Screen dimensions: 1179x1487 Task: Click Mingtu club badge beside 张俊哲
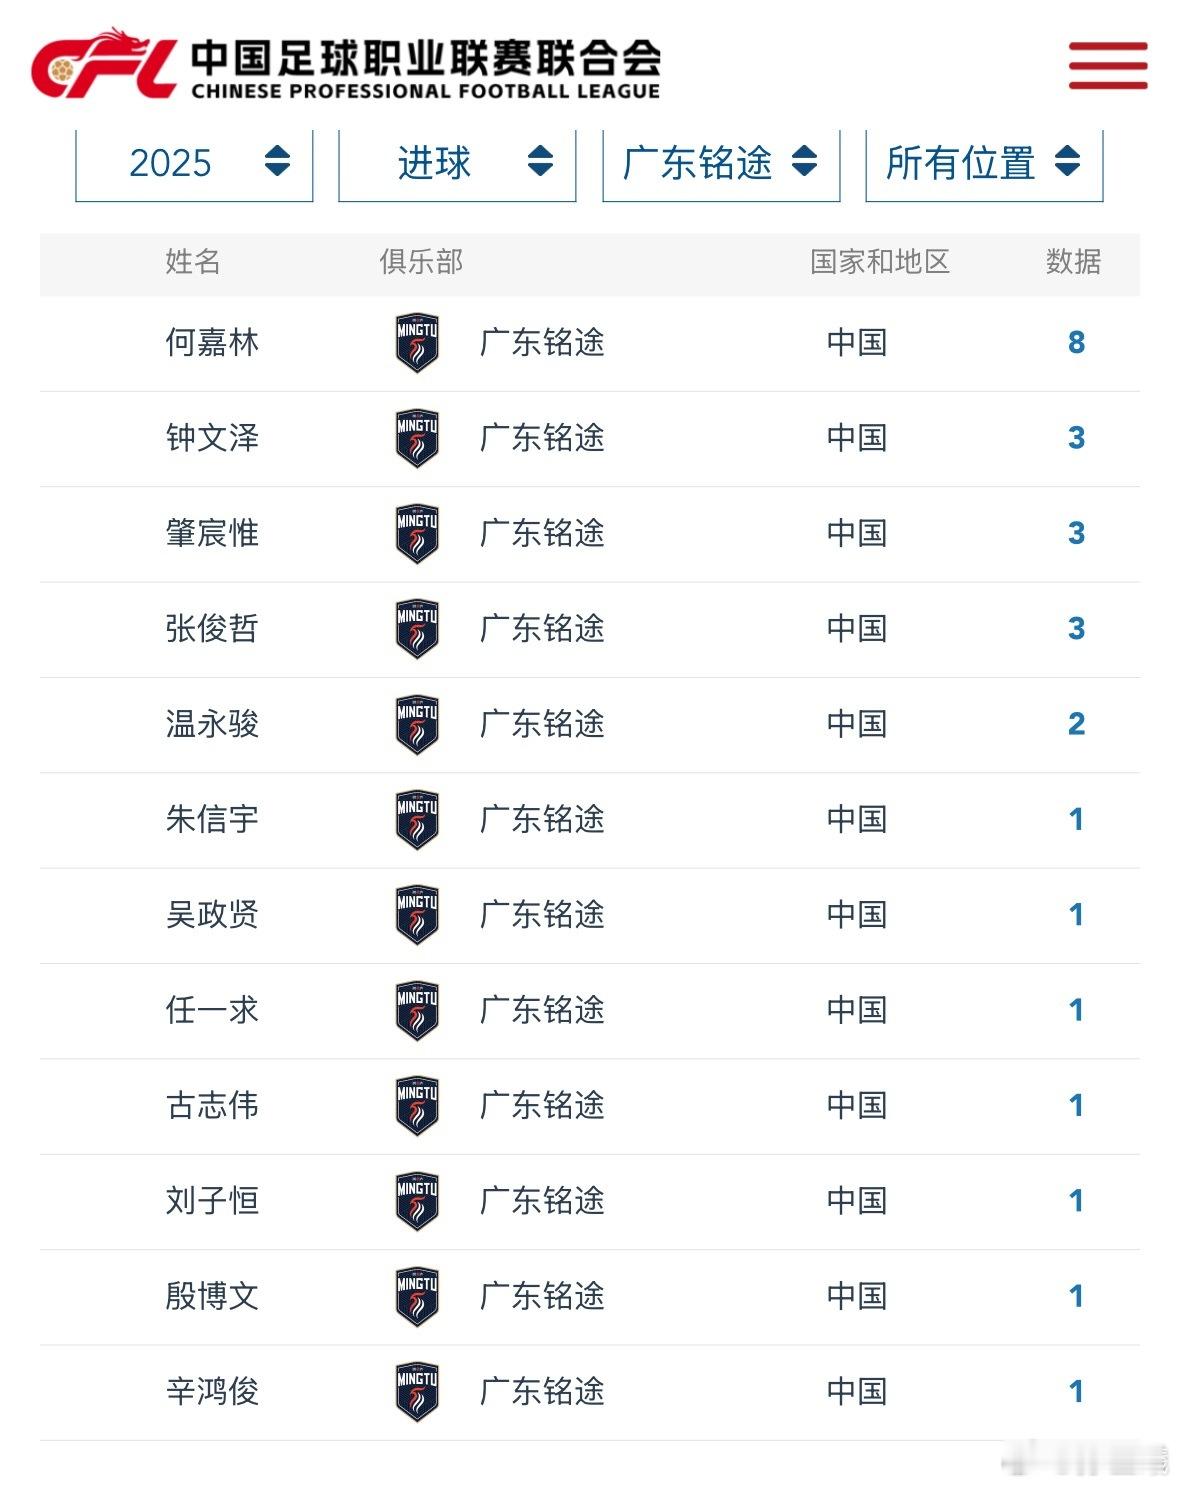(417, 630)
